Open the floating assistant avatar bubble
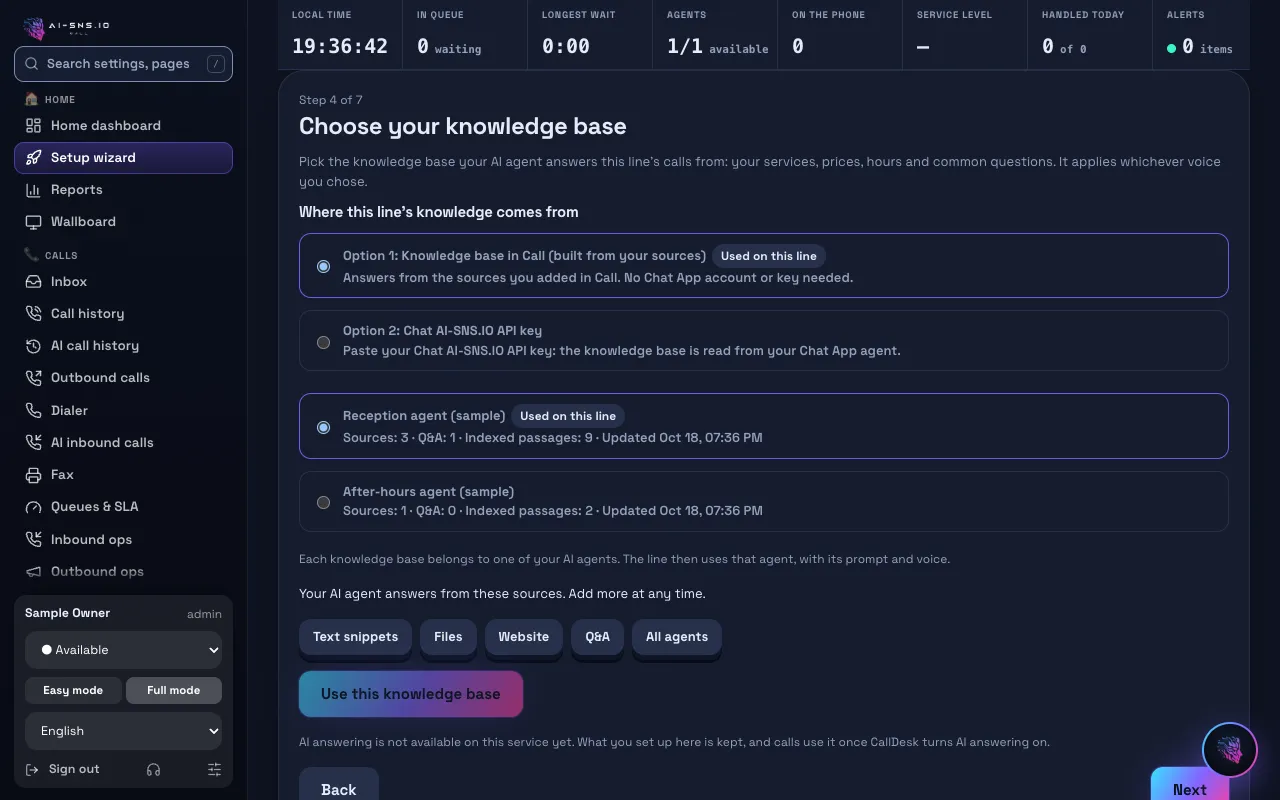The width and height of the screenshot is (1280, 800). [1229, 749]
